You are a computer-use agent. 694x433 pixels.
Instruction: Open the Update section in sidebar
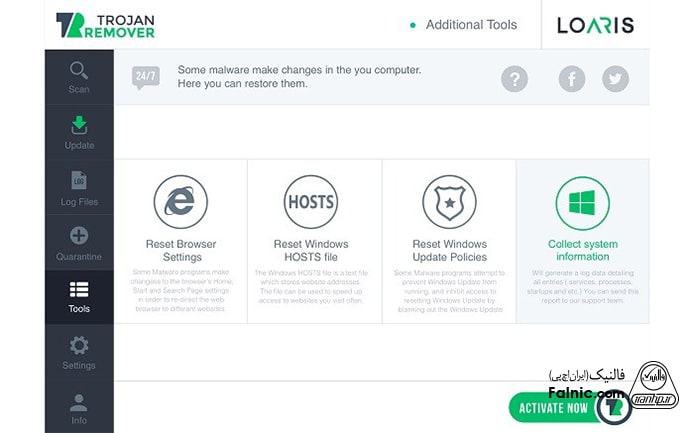coord(79,132)
